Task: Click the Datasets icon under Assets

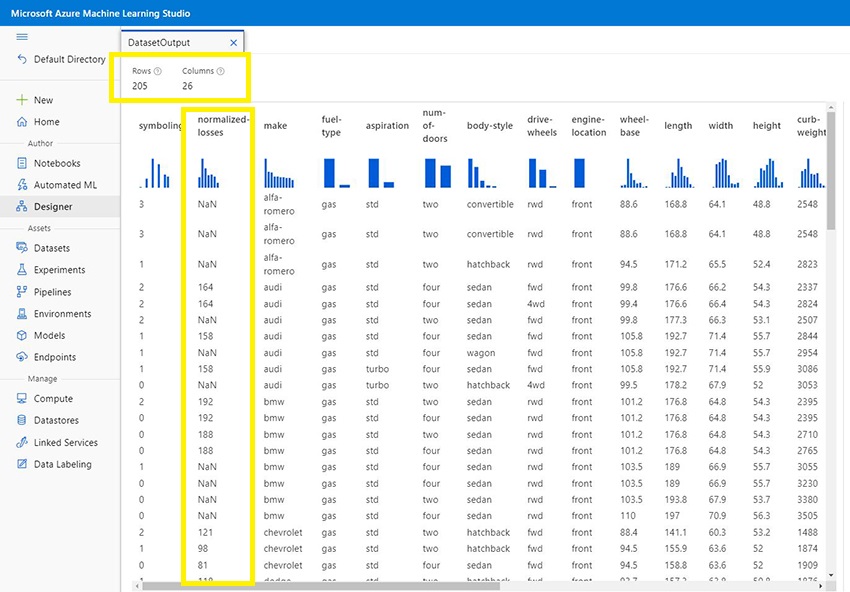Action: click(x=22, y=248)
